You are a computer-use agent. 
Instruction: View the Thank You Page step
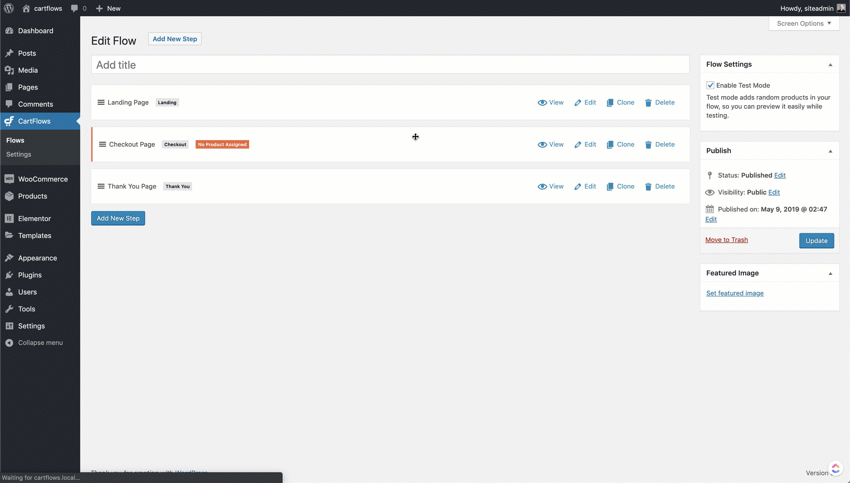pyautogui.click(x=550, y=186)
